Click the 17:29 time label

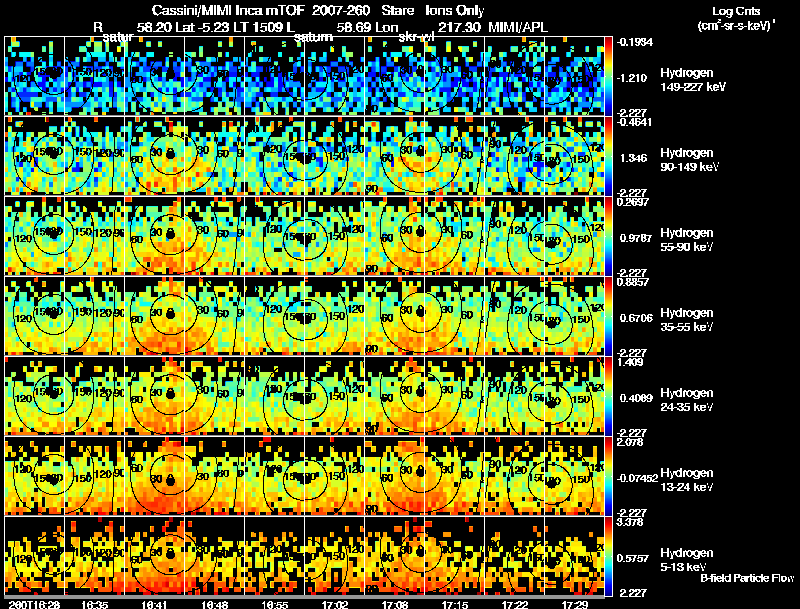[575, 604]
